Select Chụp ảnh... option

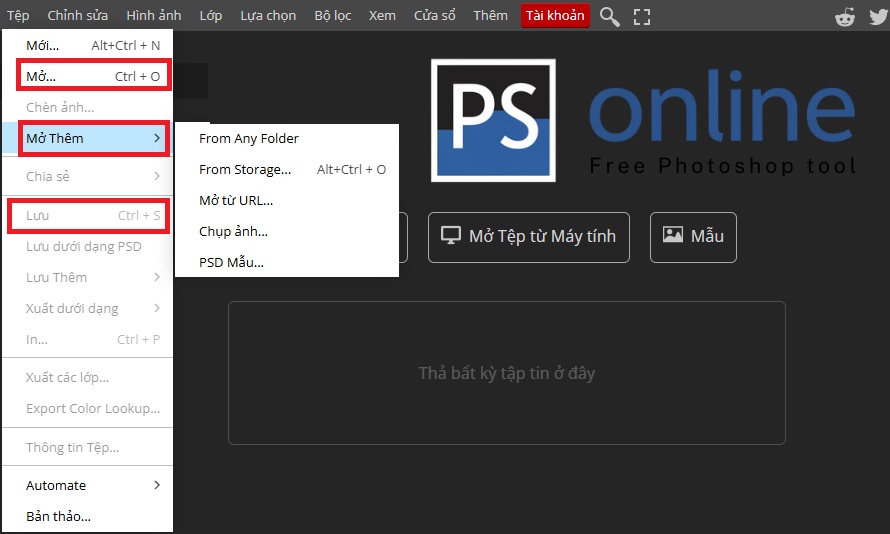point(287,231)
